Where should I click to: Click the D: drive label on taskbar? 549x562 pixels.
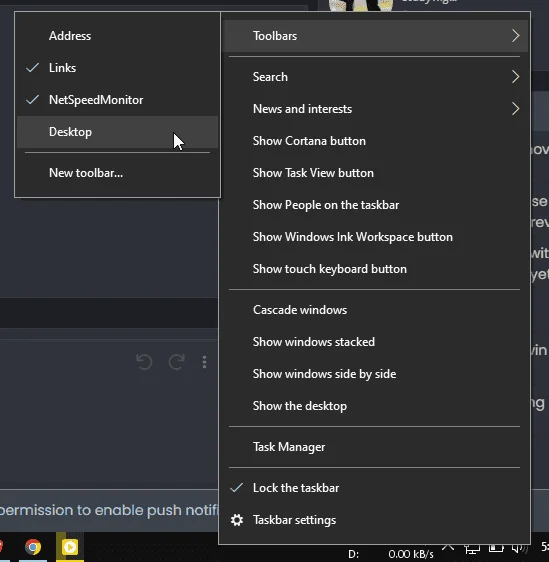tap(354, 554)
